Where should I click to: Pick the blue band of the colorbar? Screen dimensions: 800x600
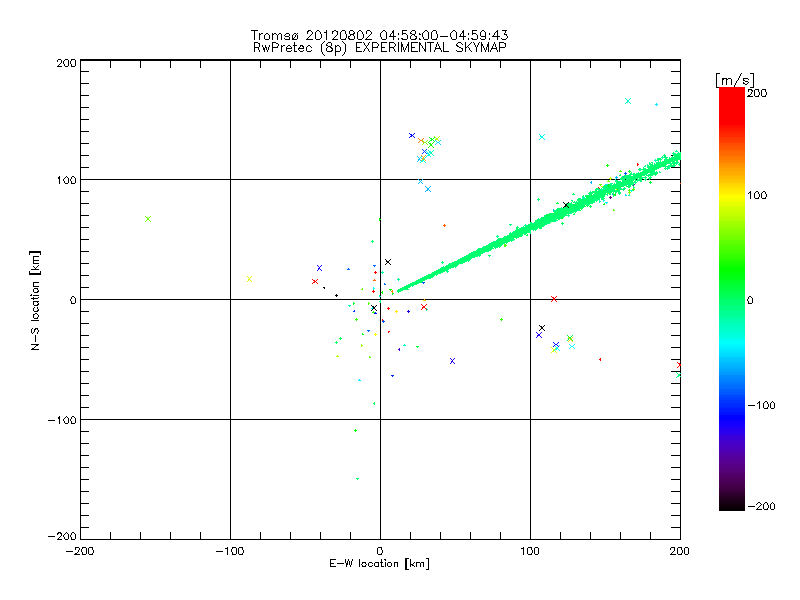[732, 416]
